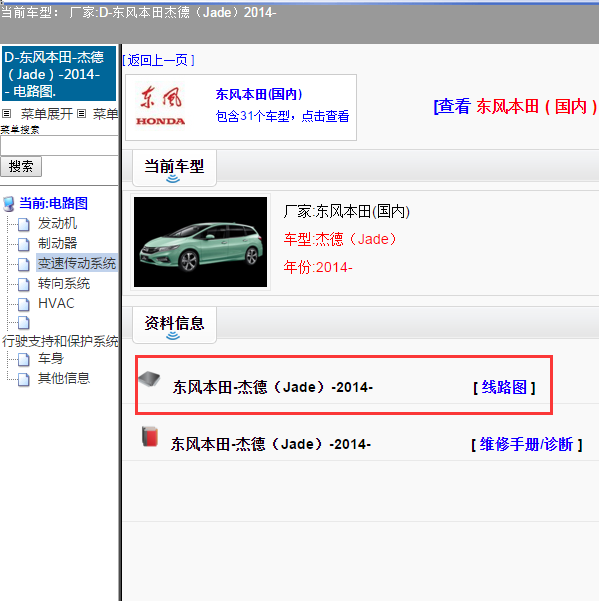The image size is (599, 601).
Task: Collapse menu via second 菜单 icon
Action: [81, 113]
